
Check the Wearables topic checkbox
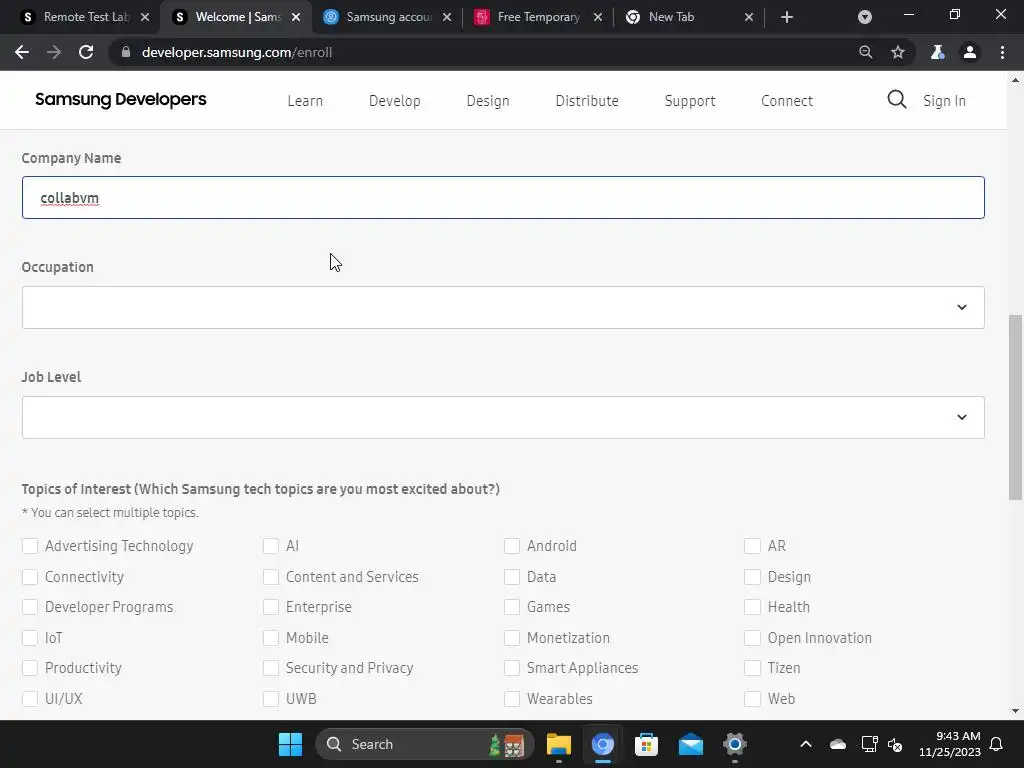pyautogui.click(x=512, y=699)
